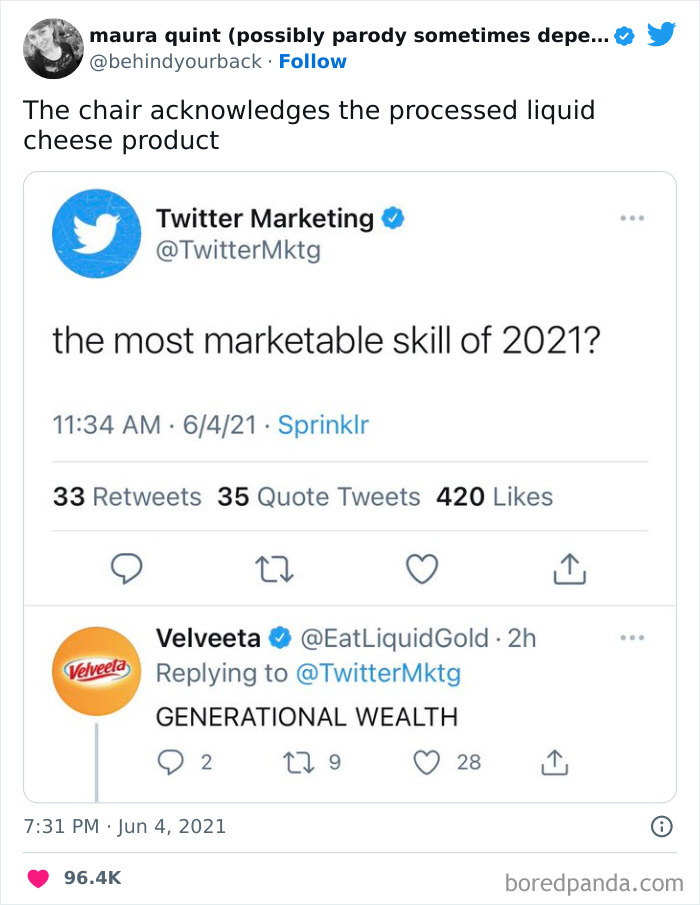Open Velveeta's profile picture
700x905 pixels.
(96, 670)
